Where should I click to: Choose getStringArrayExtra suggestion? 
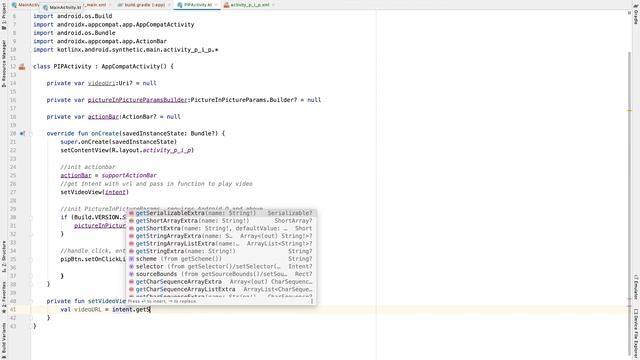(x=221, y=236)
